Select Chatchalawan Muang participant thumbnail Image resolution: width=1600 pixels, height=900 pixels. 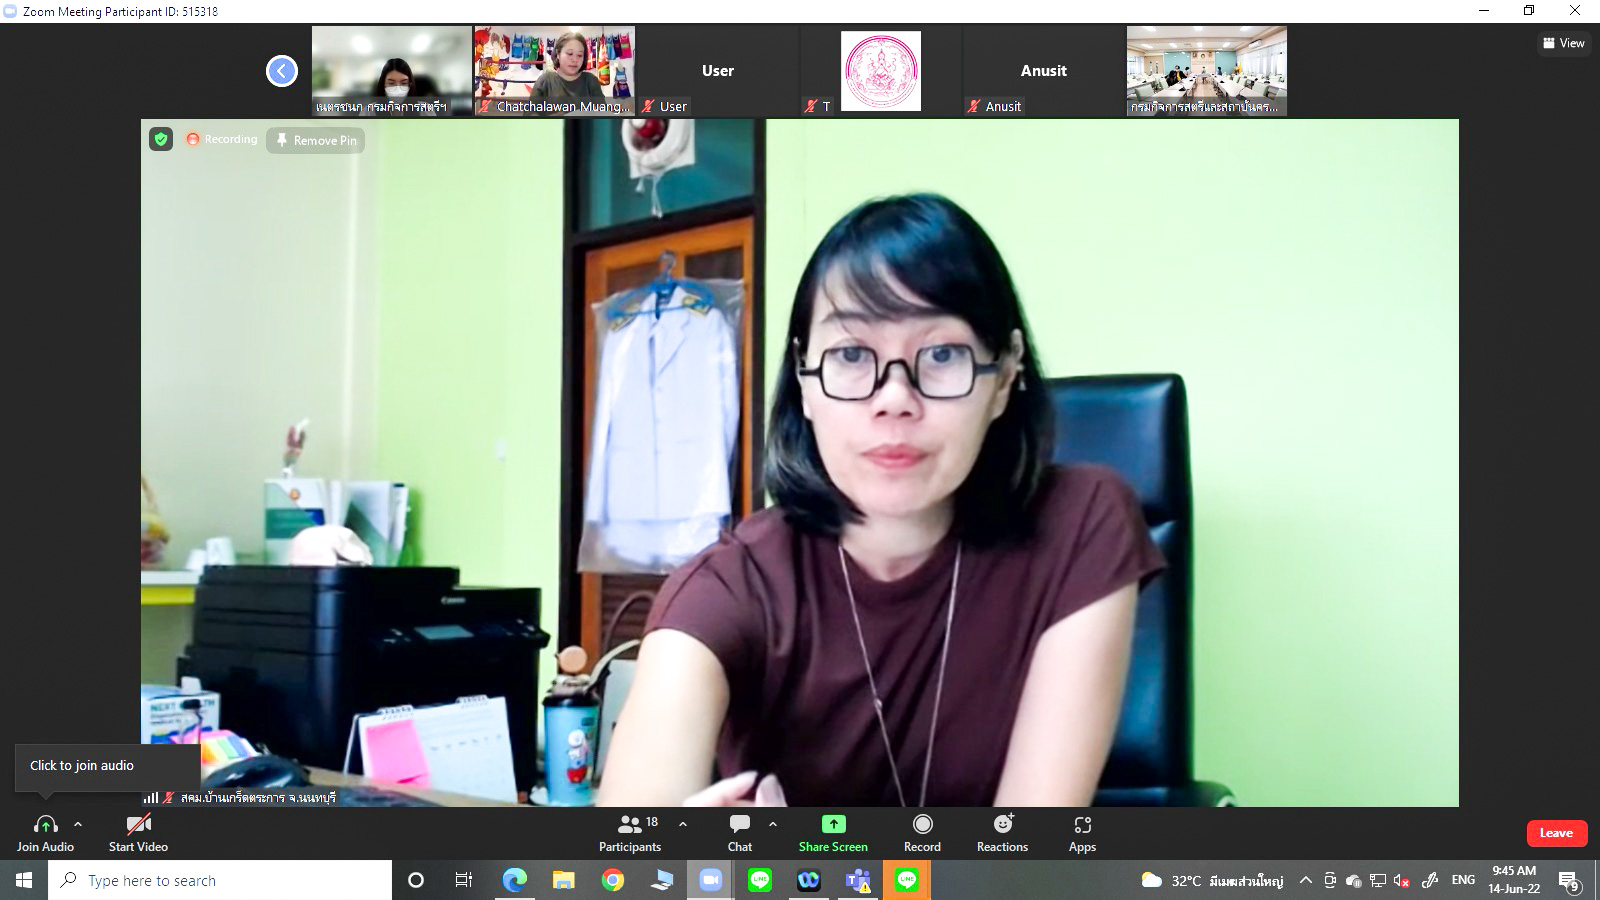click(554, 71)
